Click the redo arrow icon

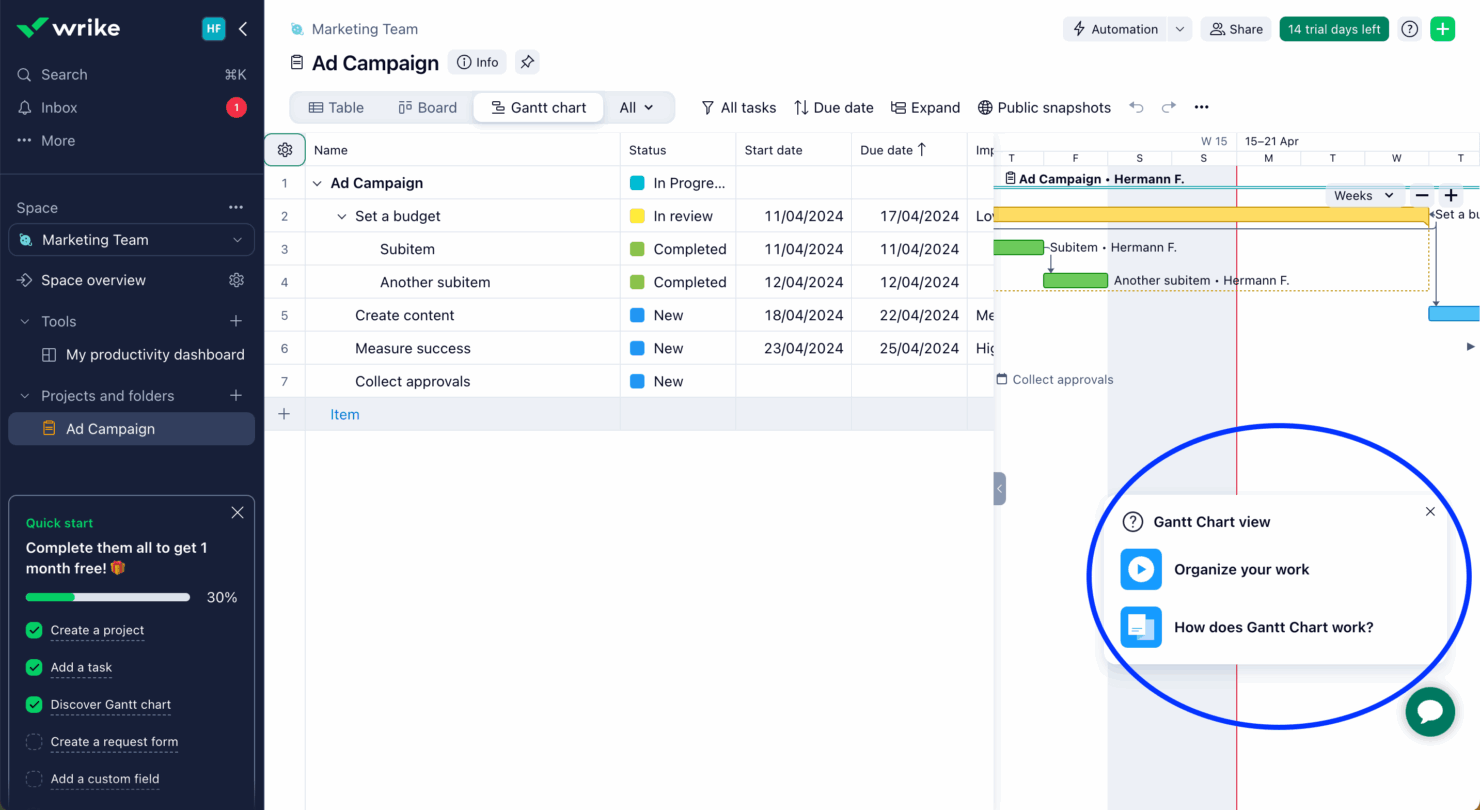[x=1168, y=107]
